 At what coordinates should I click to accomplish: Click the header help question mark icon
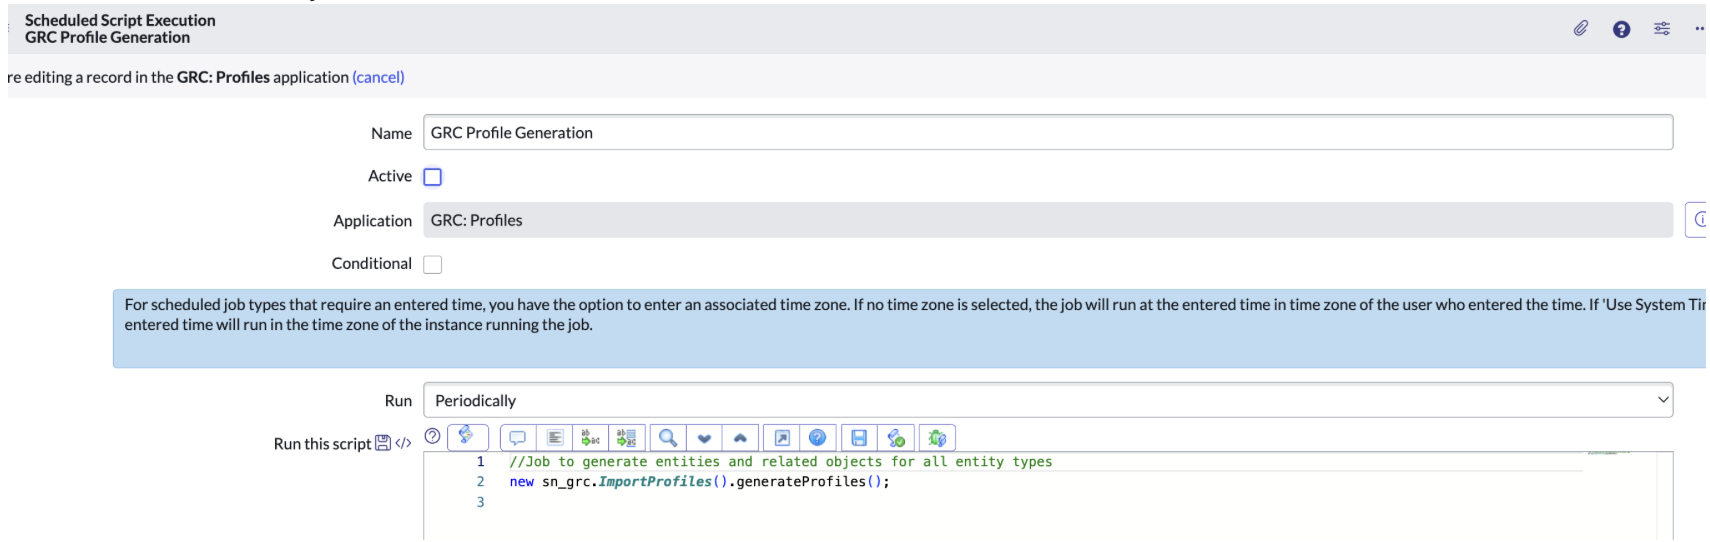click(1621, 29)
